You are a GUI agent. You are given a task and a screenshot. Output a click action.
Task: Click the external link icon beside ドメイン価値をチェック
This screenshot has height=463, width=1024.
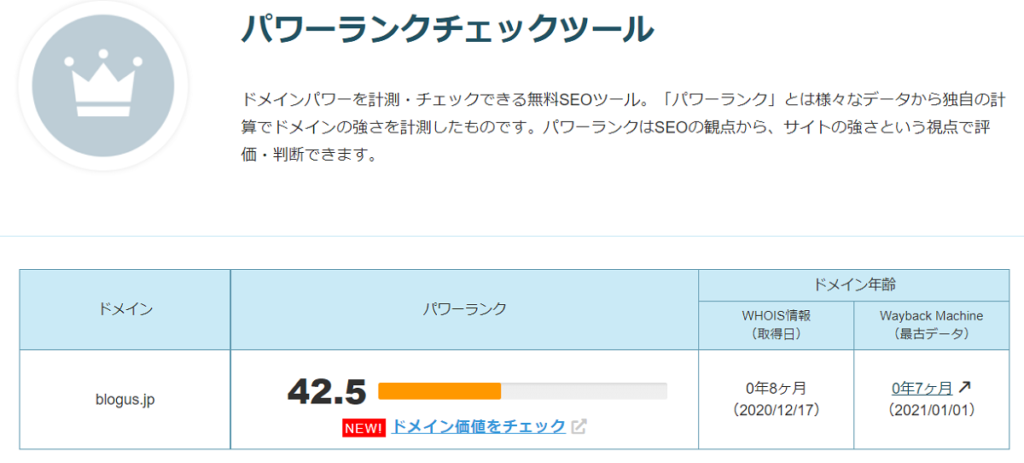(579, 427)
